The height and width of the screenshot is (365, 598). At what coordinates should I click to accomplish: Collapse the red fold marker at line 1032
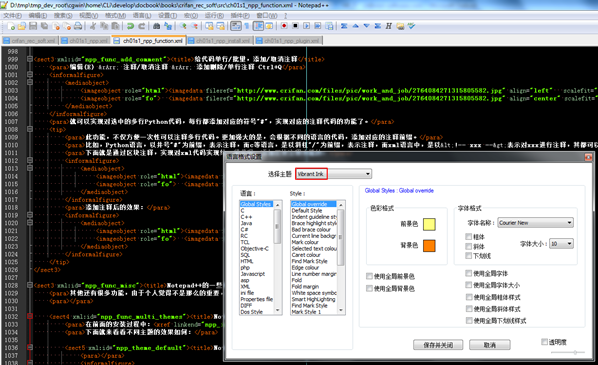point(30,317)
